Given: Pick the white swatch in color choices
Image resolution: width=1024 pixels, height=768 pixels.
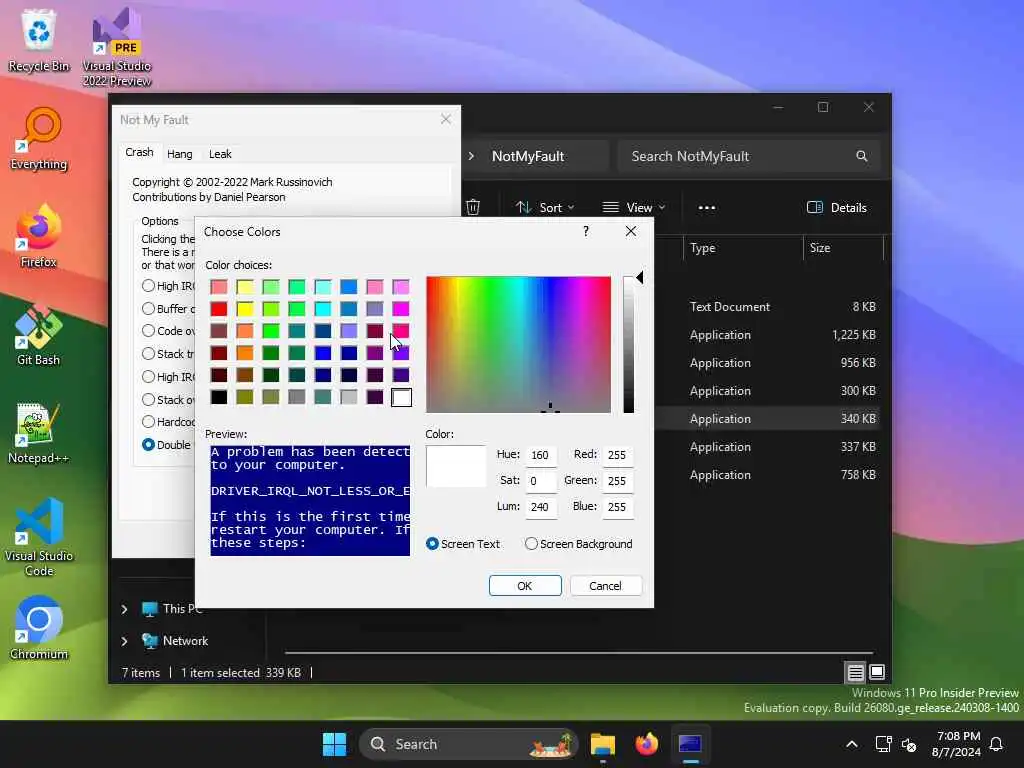Looking at the screenshot, I should (x=401, y=397).
